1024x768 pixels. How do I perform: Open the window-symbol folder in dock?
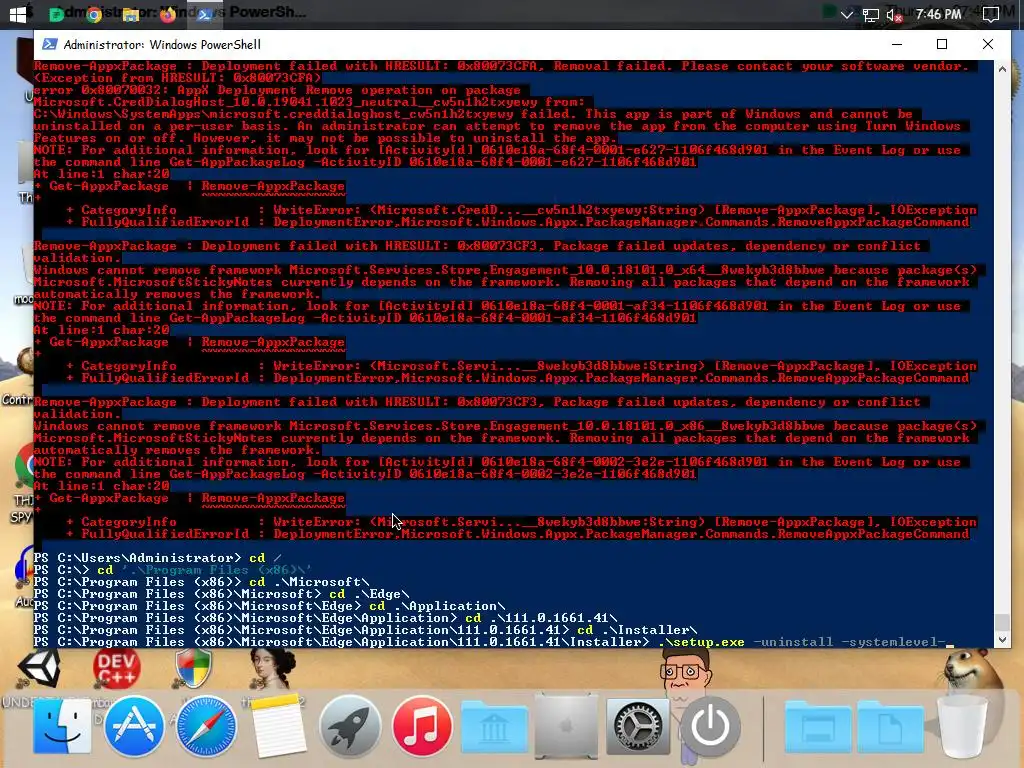pyautogui.click(x=818, y=726)
